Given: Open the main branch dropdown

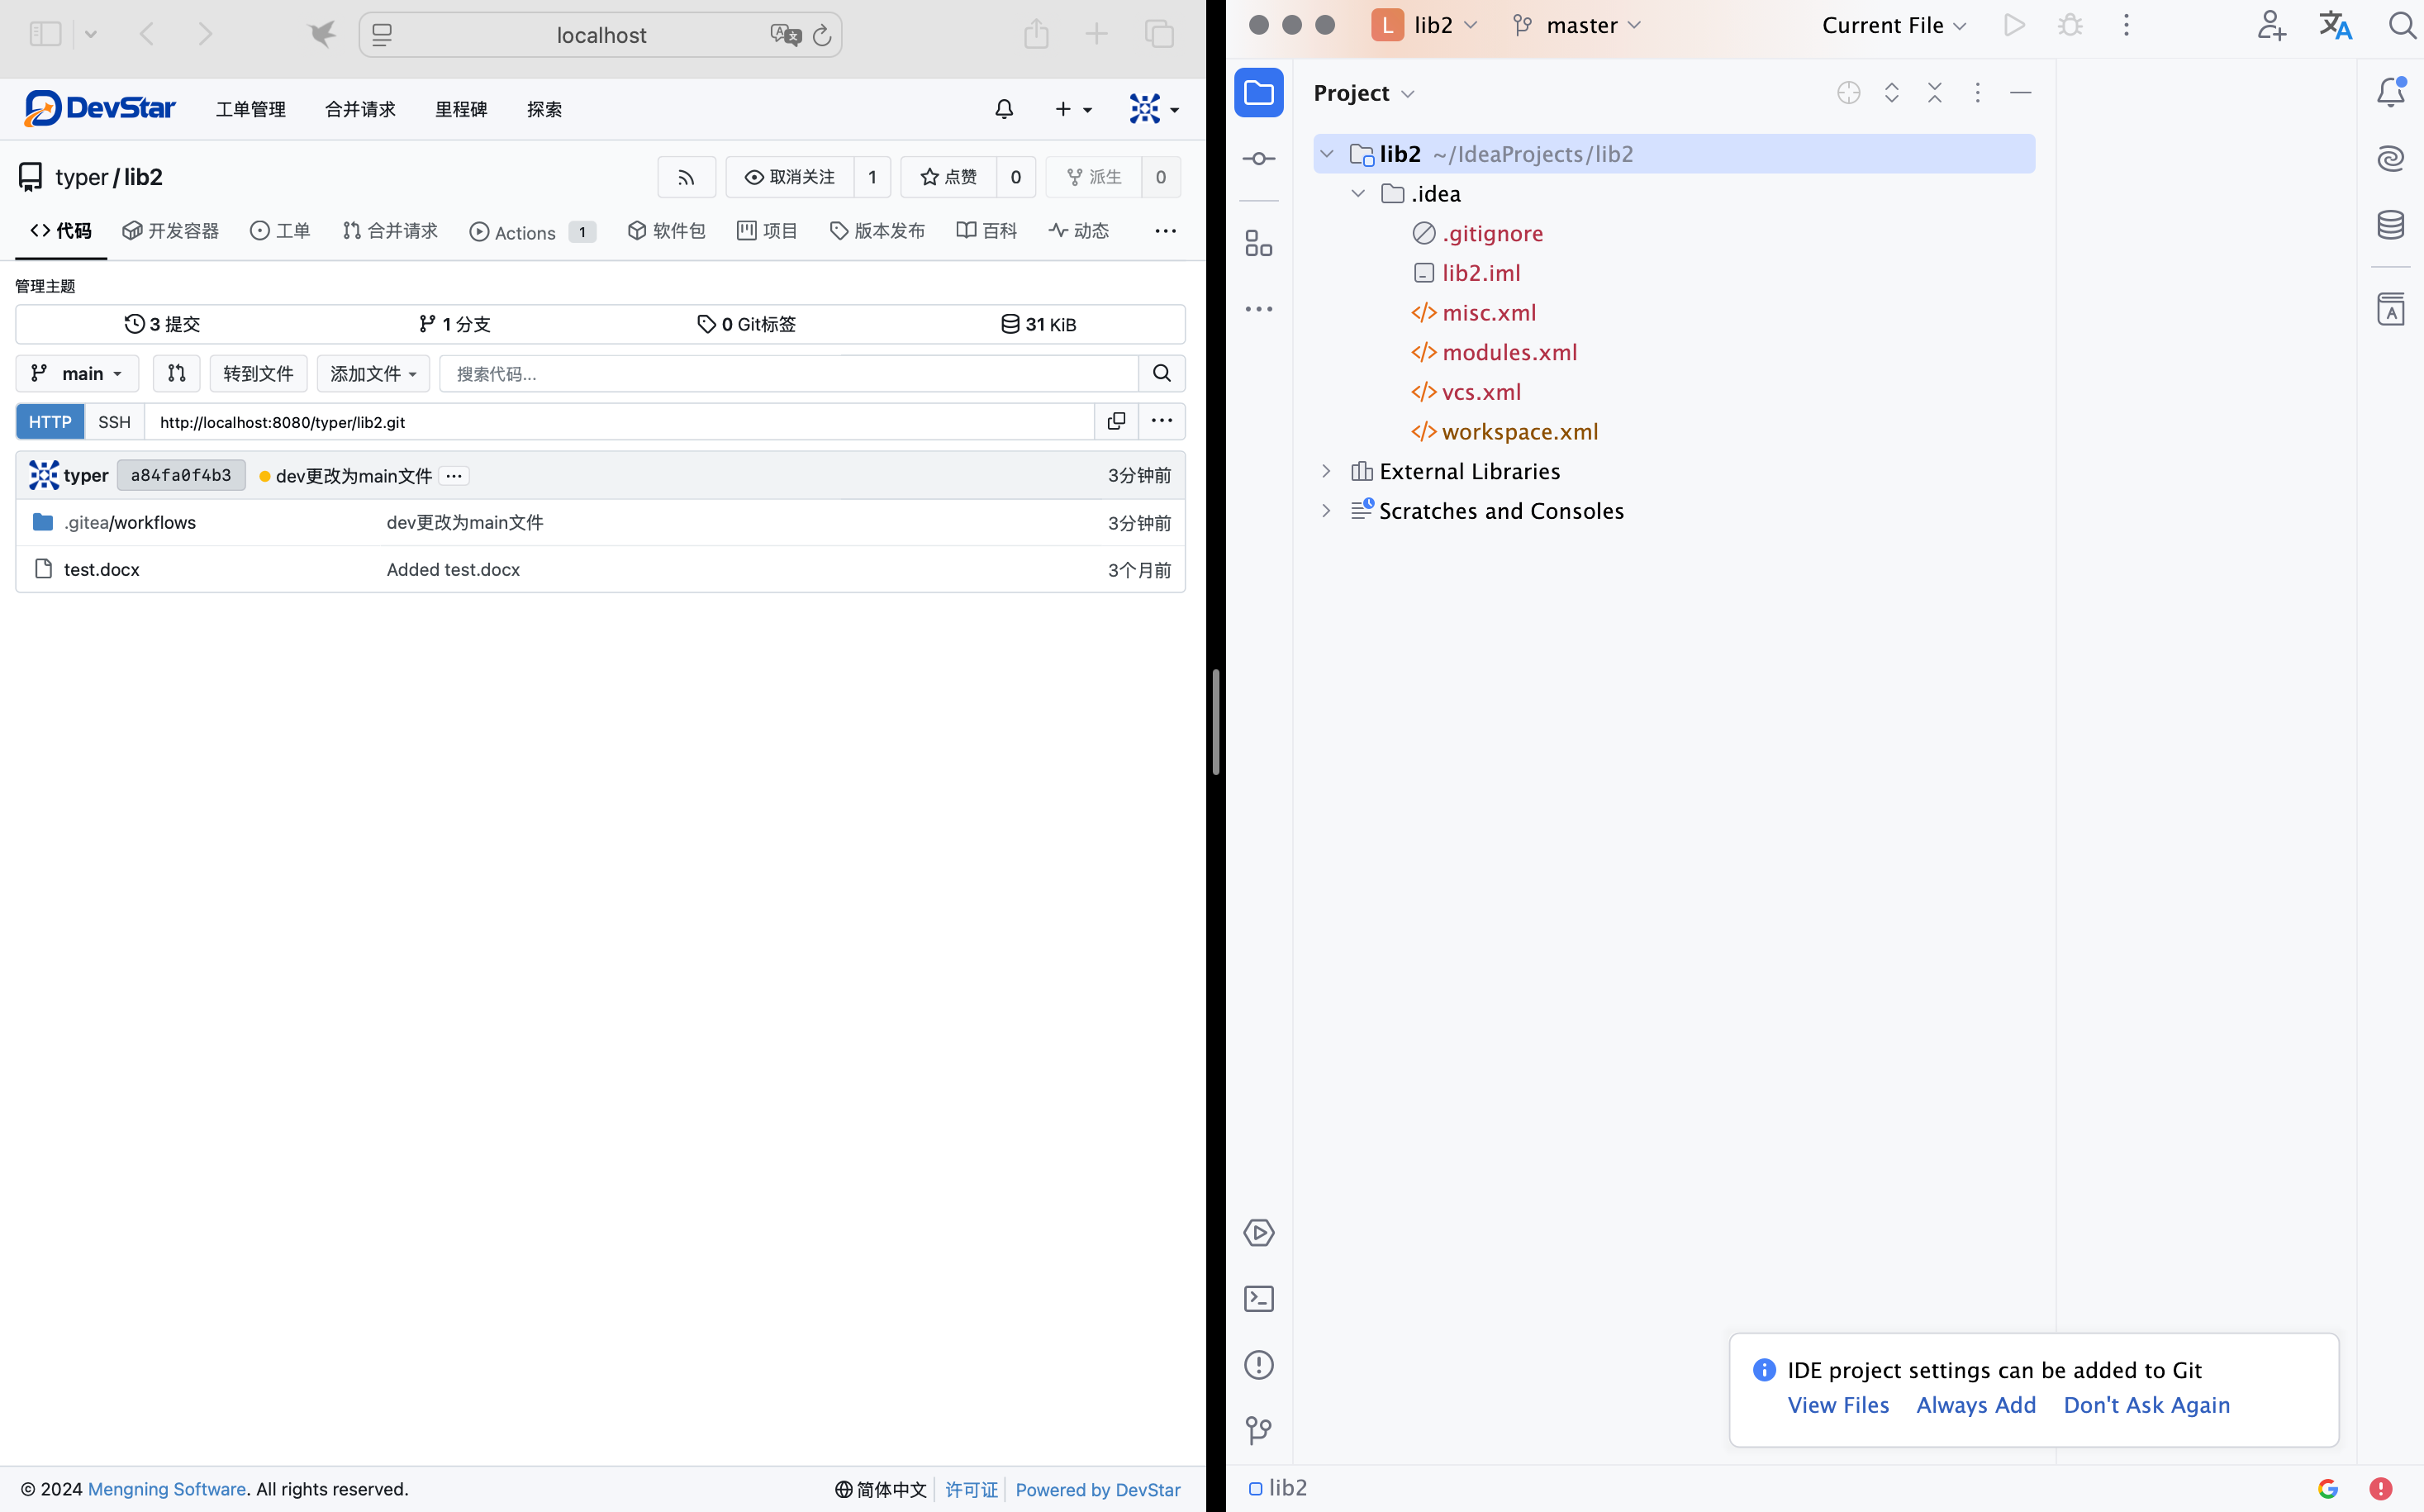Looking at the screenshot, I should [77, 373].
